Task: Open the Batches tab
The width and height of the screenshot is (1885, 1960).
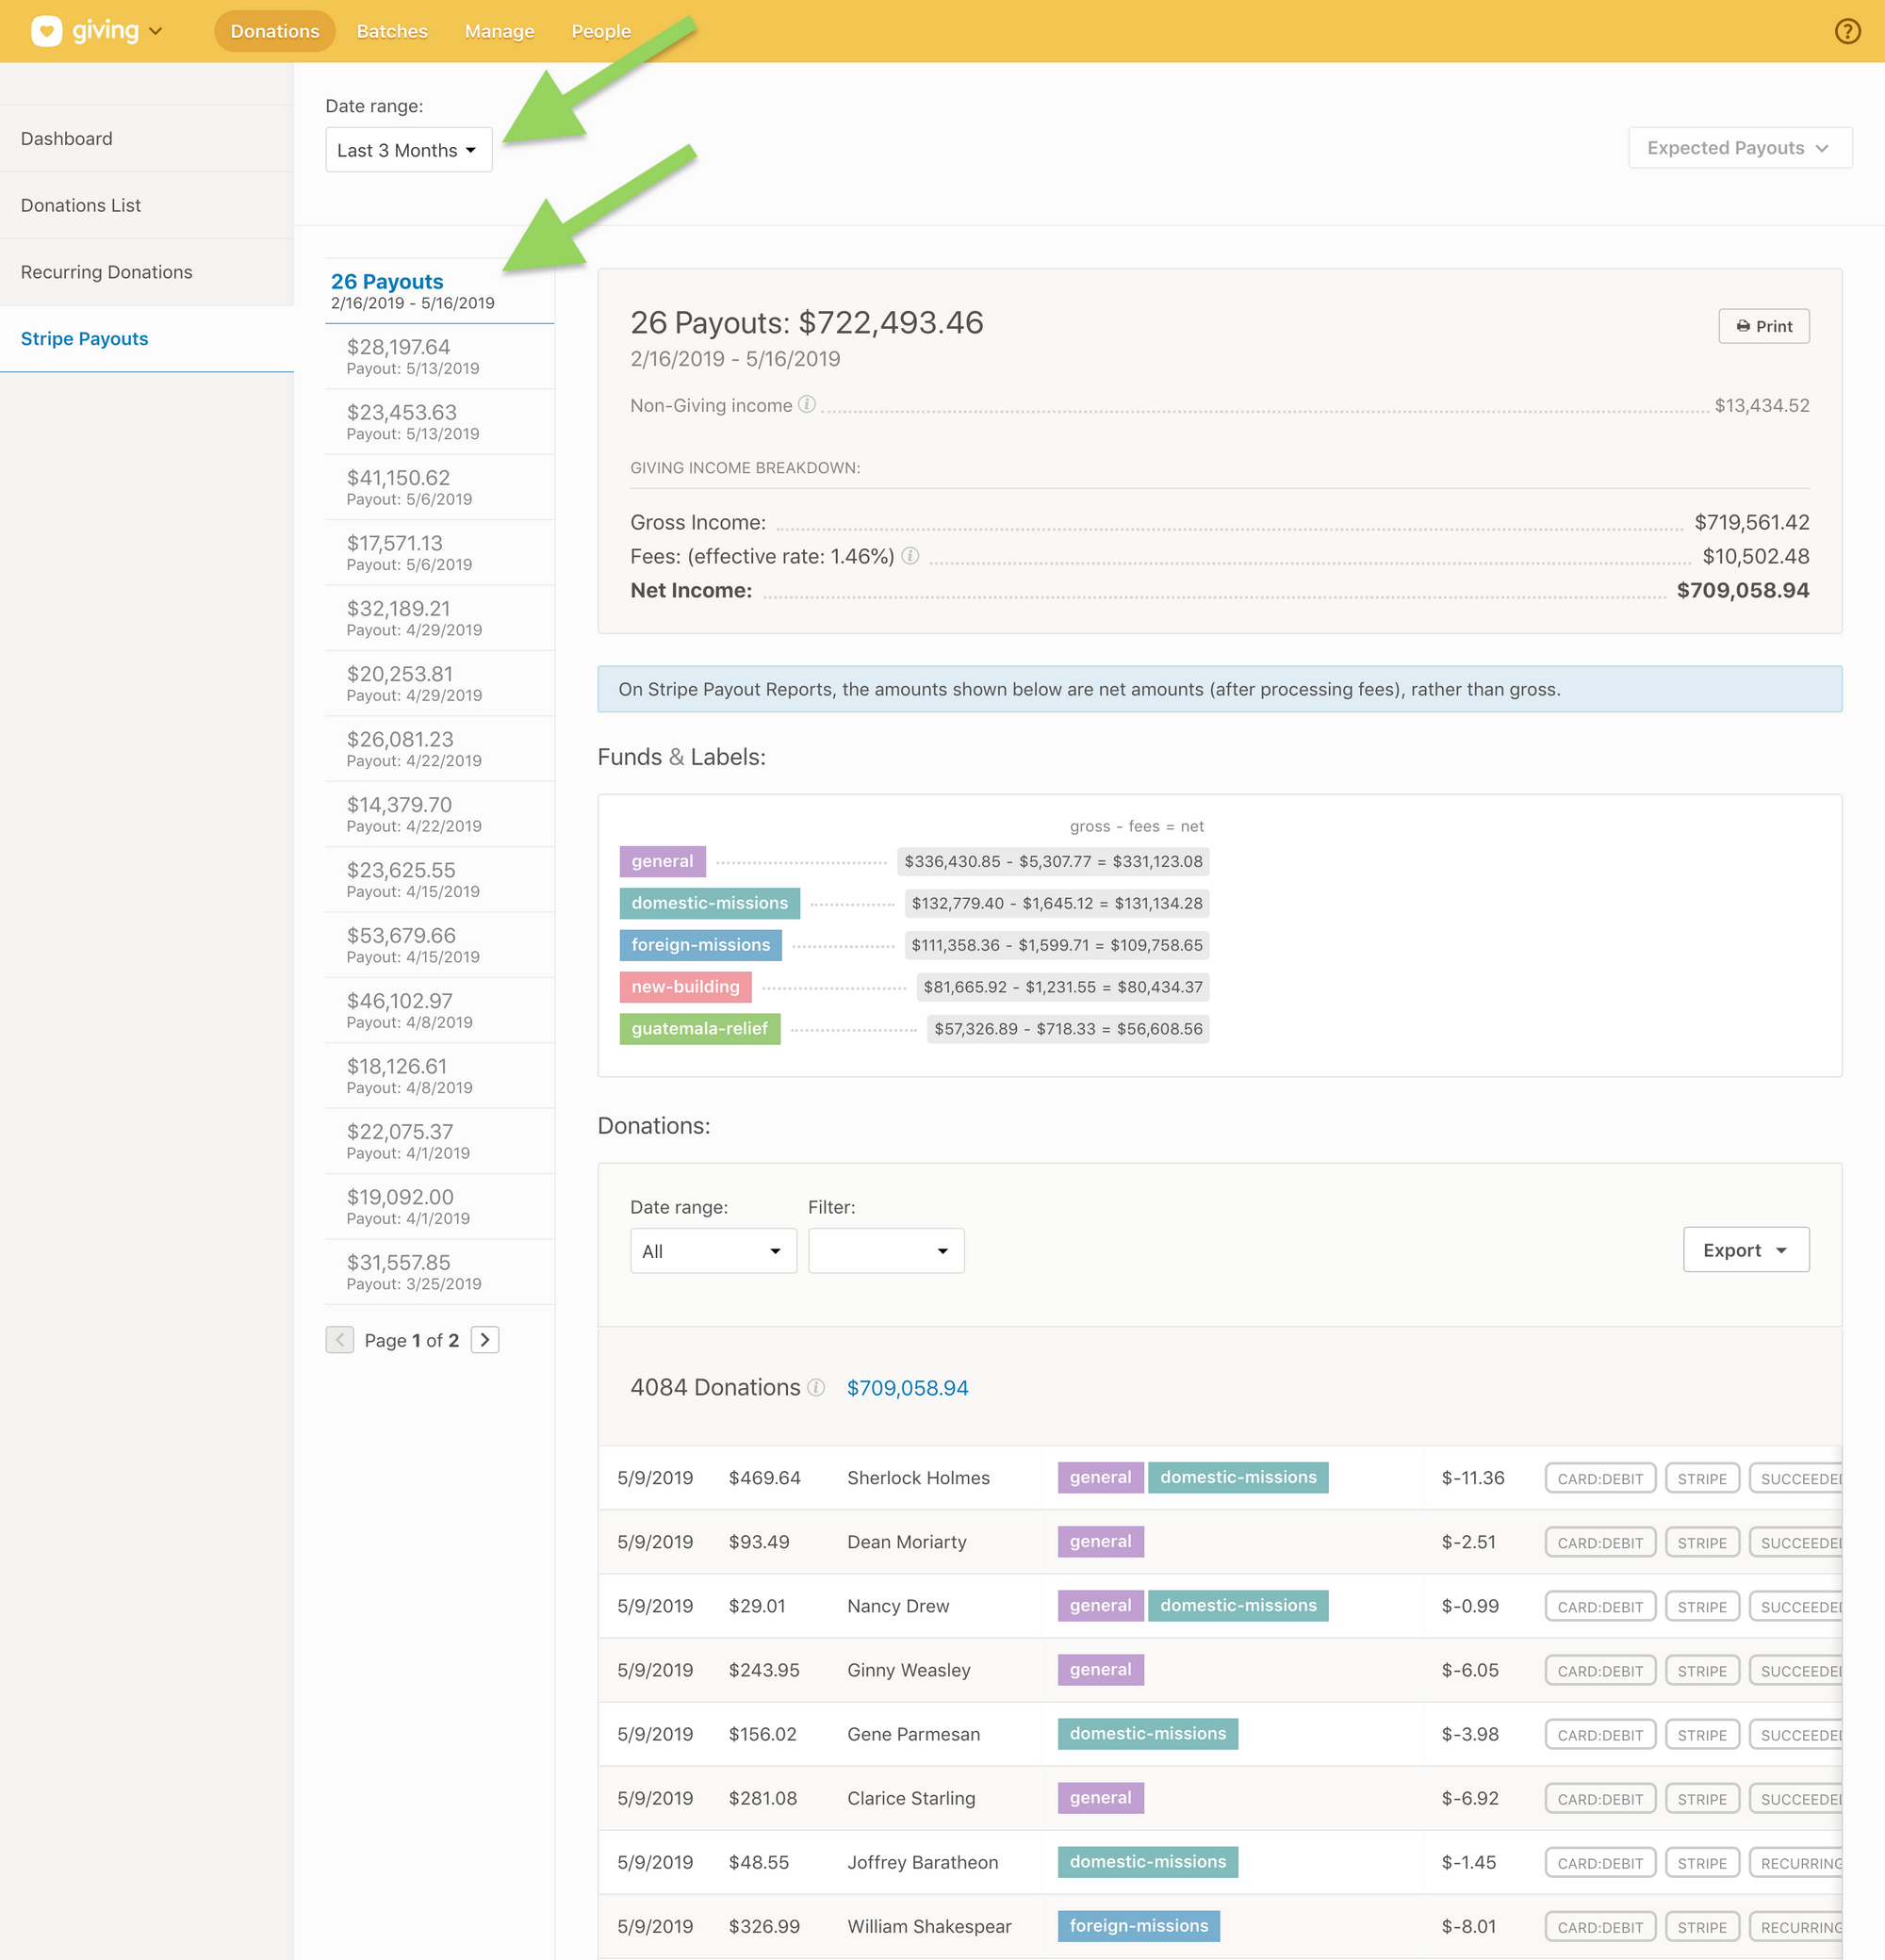Action: point(392,31)
